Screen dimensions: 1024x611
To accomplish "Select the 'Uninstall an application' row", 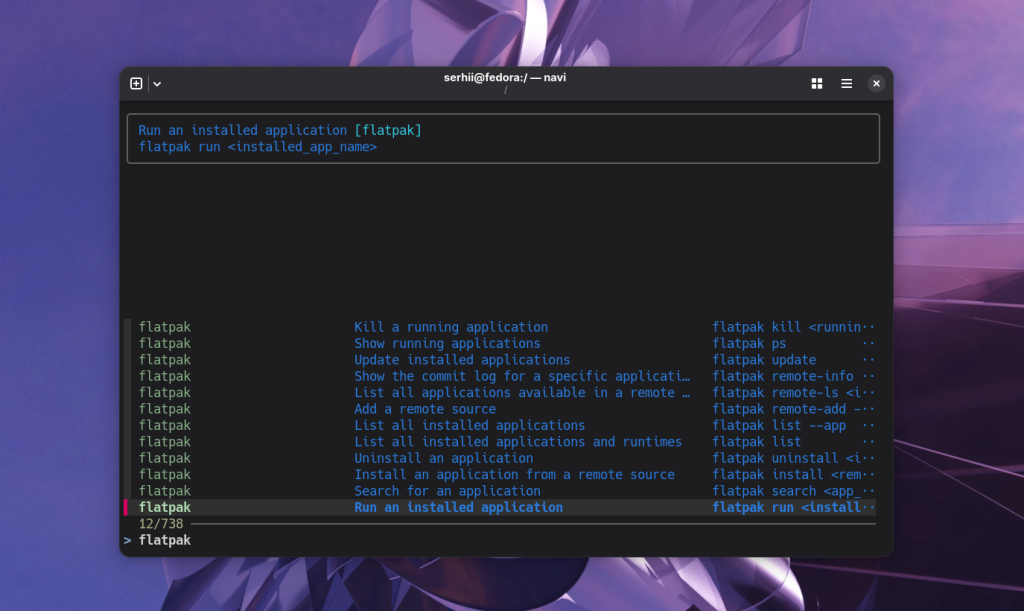I will click(500, 458).
